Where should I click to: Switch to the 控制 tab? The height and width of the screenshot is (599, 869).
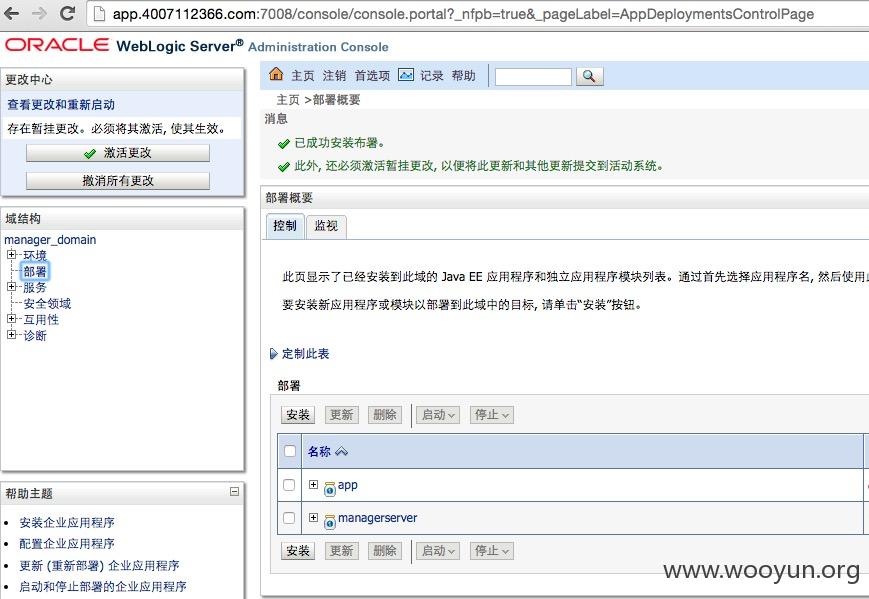285,226
